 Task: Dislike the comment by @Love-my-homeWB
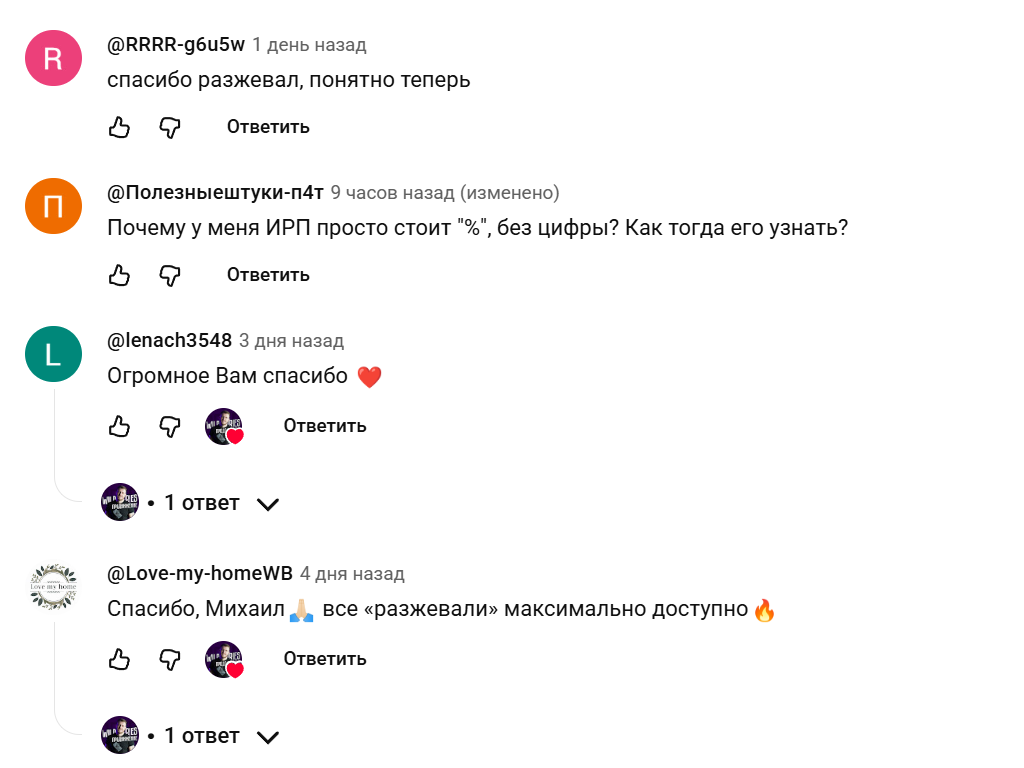[x=171, y=659]
